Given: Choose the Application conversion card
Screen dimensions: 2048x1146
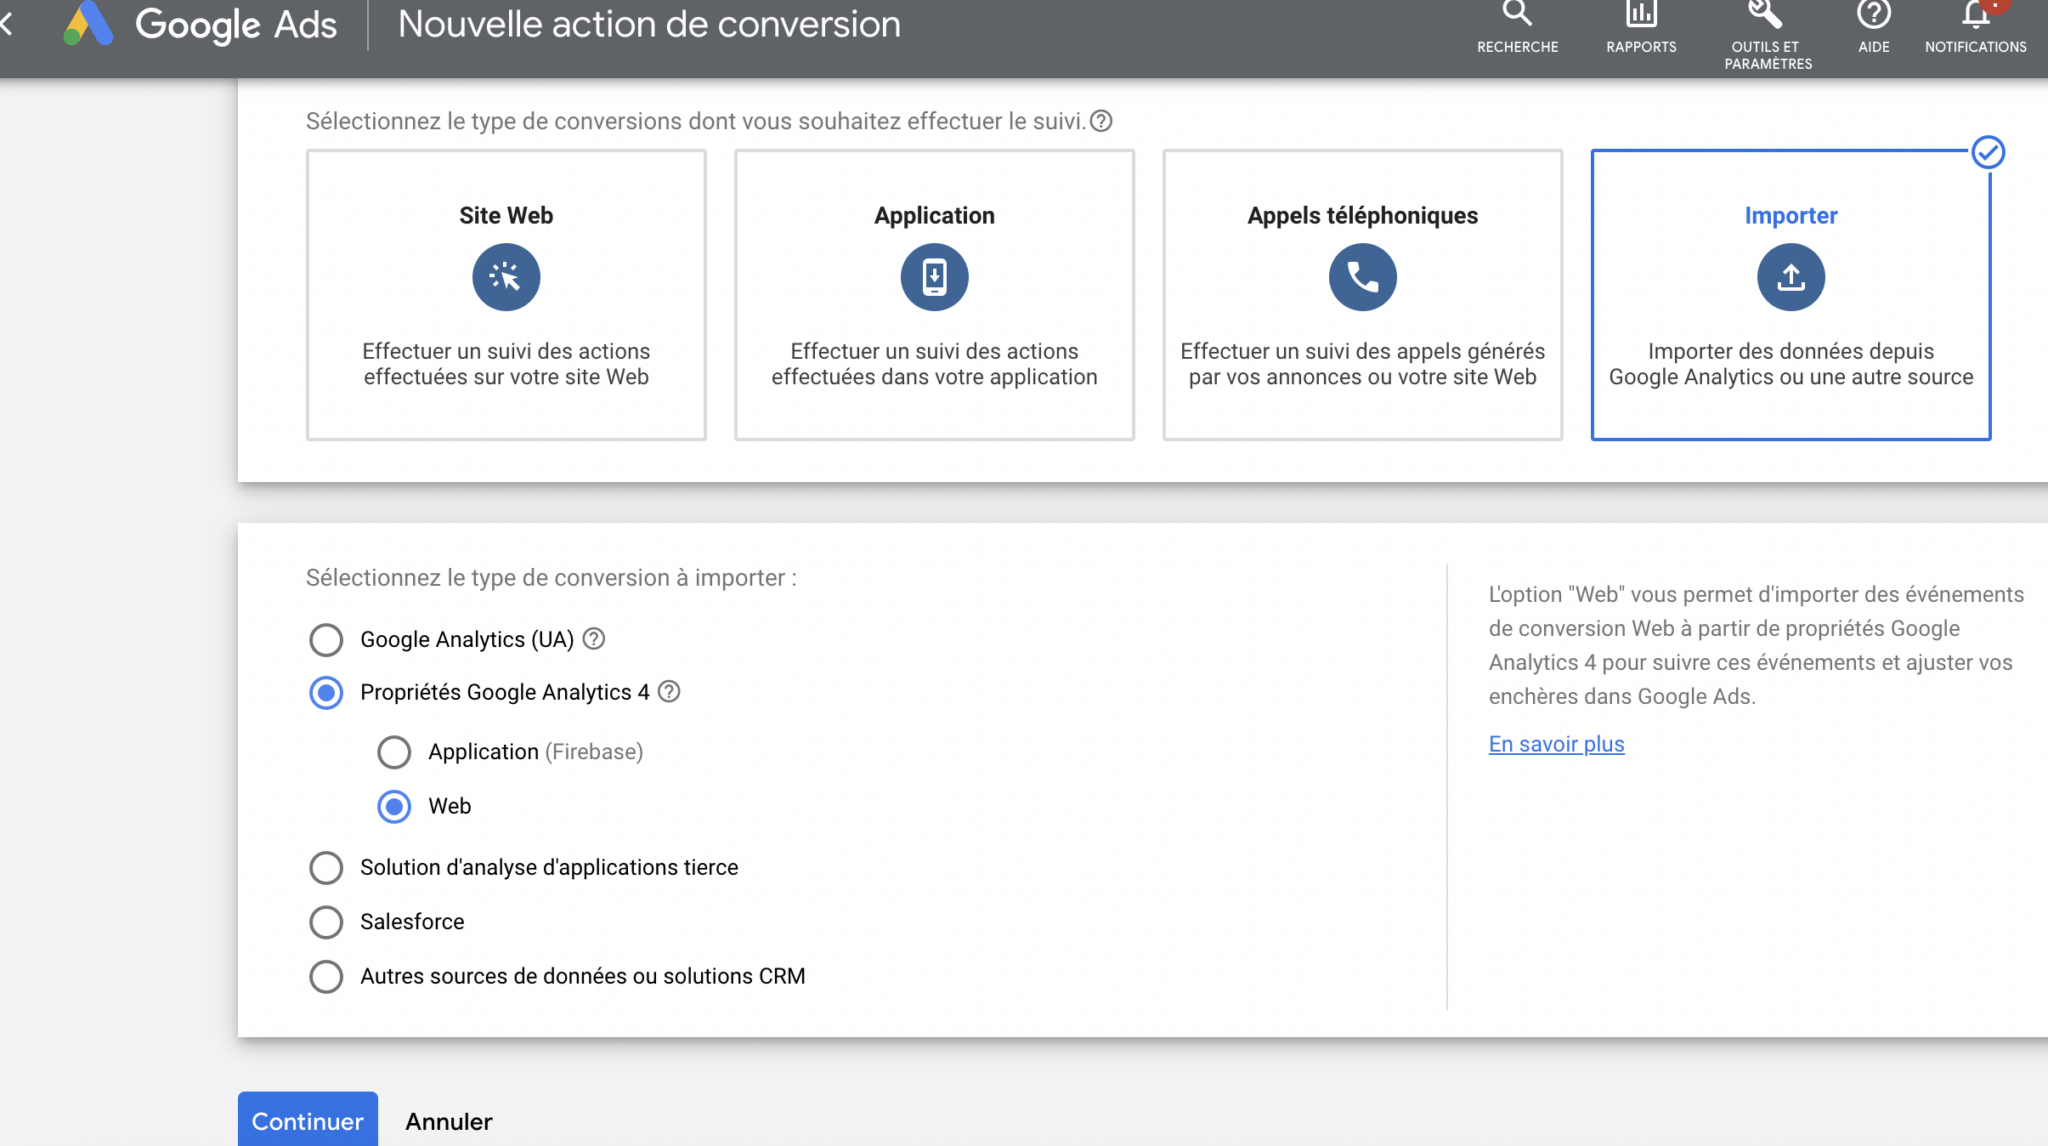Looking at the screenshot, I should pos(934,295).
